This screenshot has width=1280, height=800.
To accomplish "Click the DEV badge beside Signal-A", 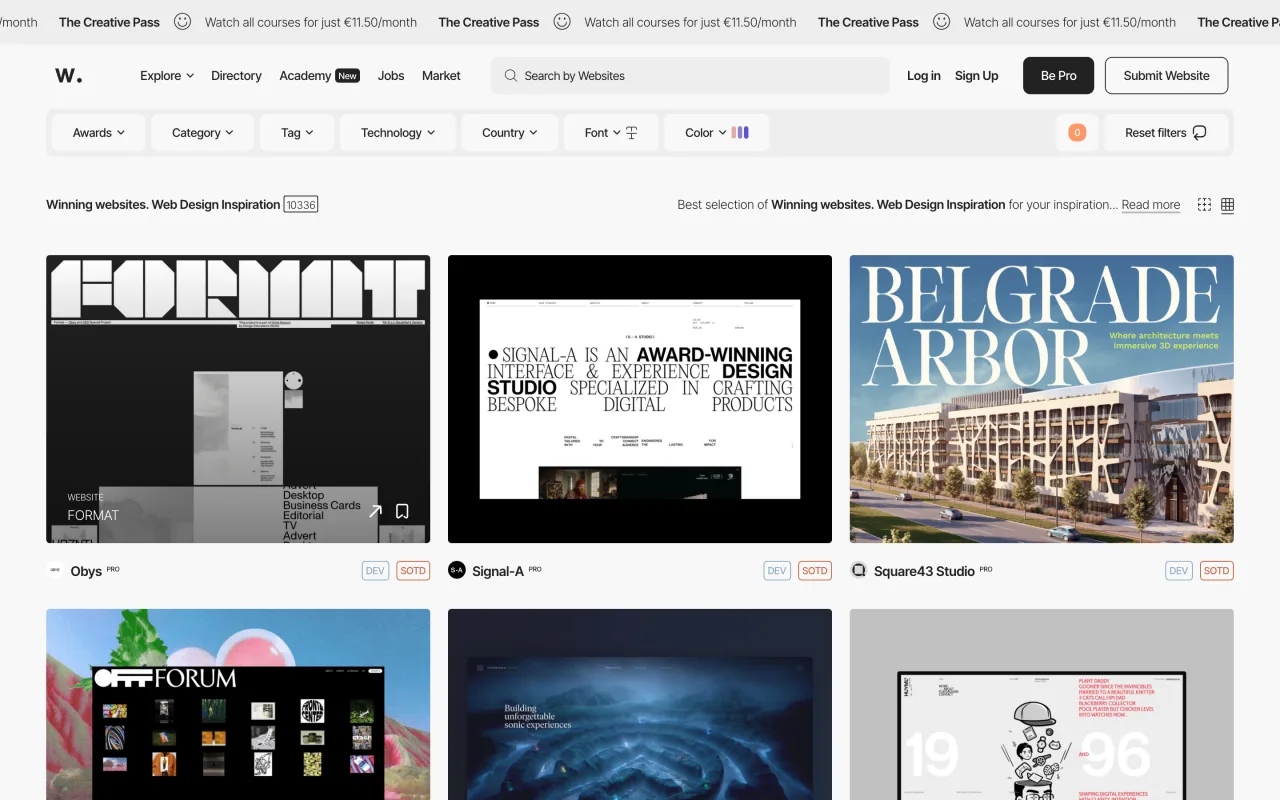I will [x=777, y=571].
